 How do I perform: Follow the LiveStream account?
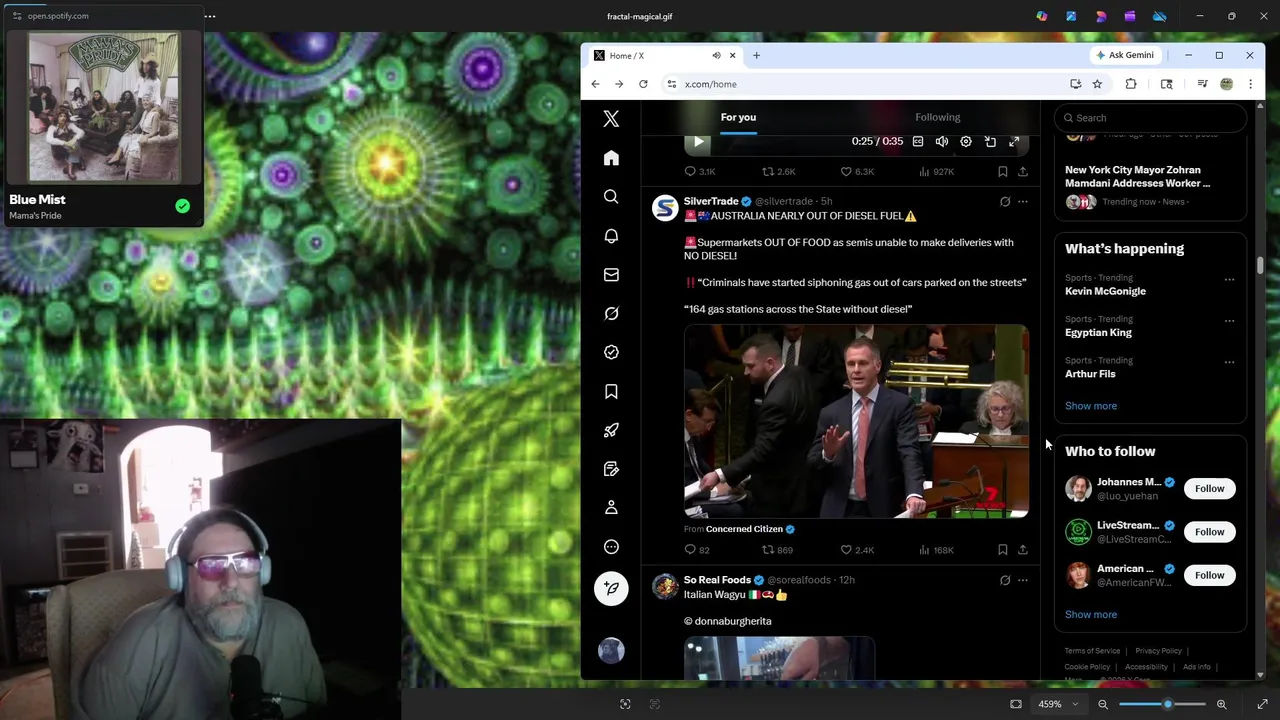click(1209, 532)
